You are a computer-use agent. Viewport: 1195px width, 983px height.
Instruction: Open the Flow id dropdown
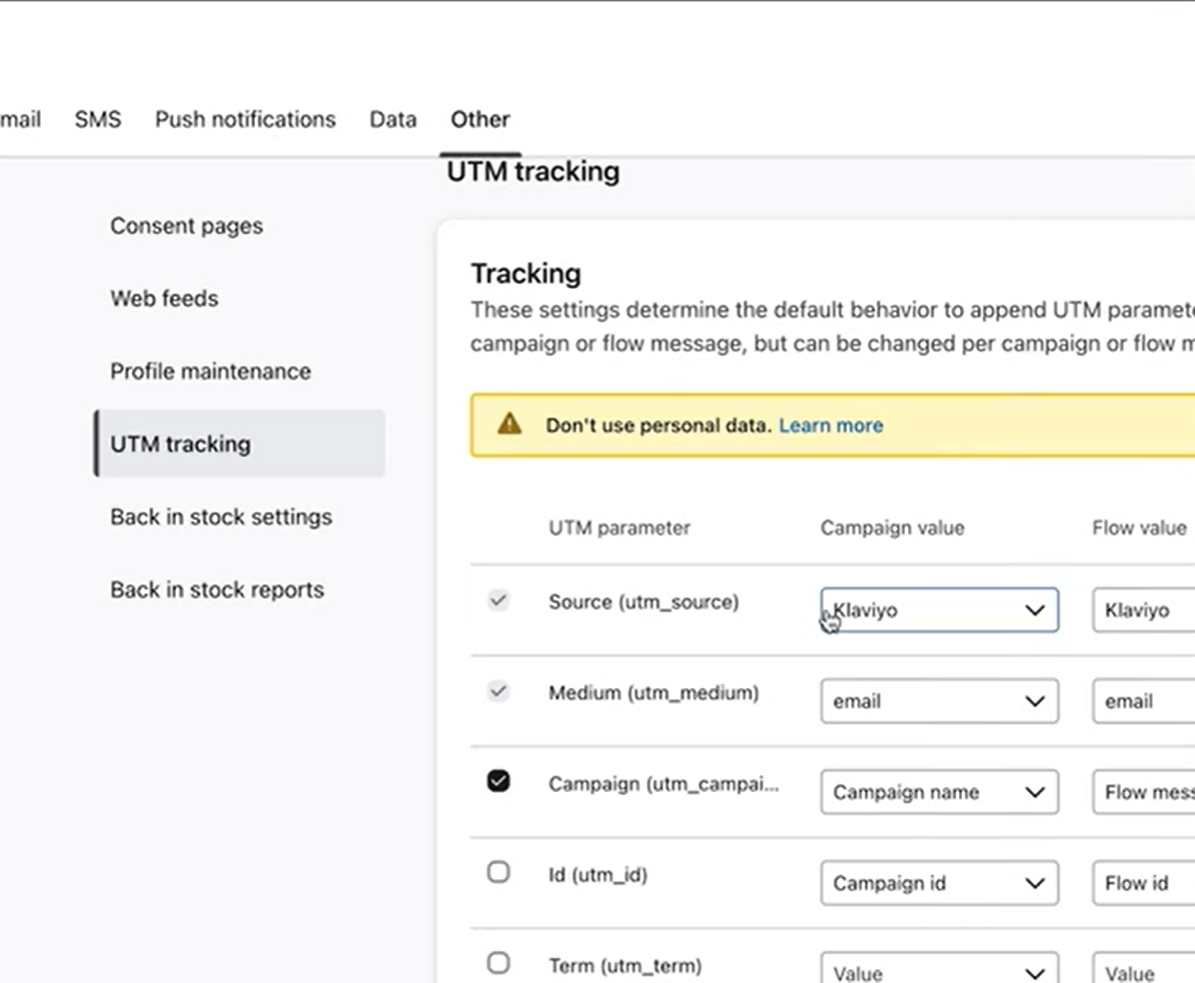point(1144,883)
